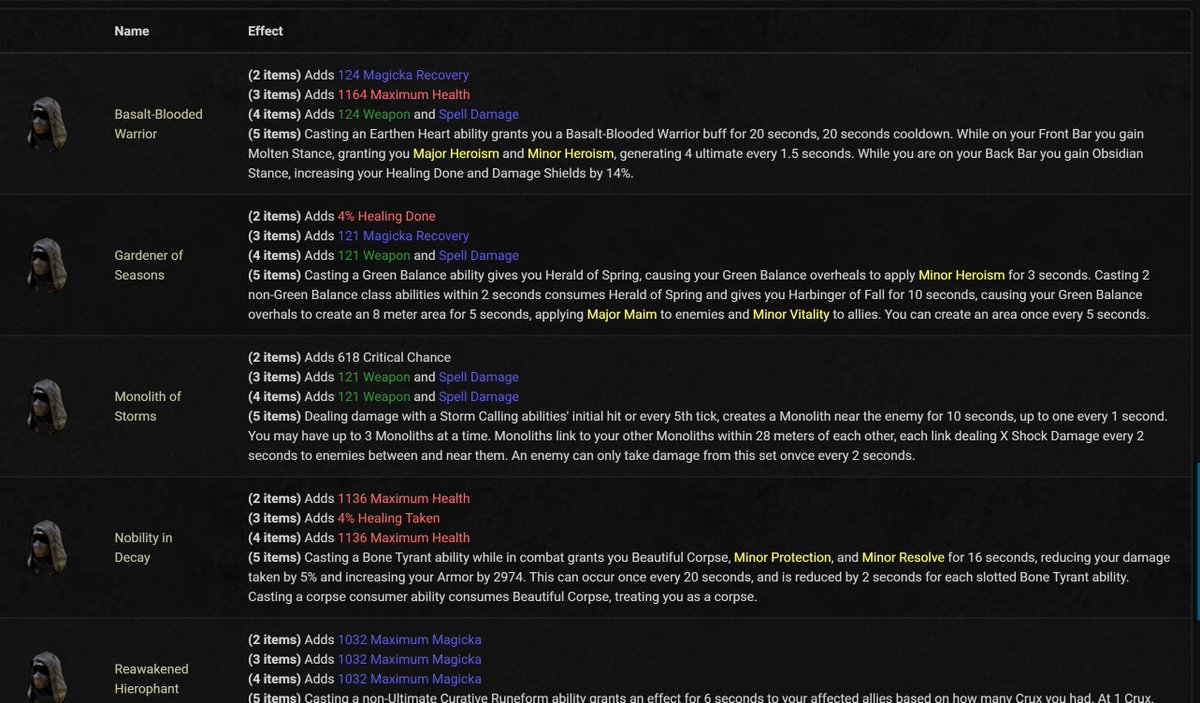This screenshot has width=1200, height=703.
Task: Click the Minor Resolve buff link
Action: pyautogui.click(x=903, y=557)
